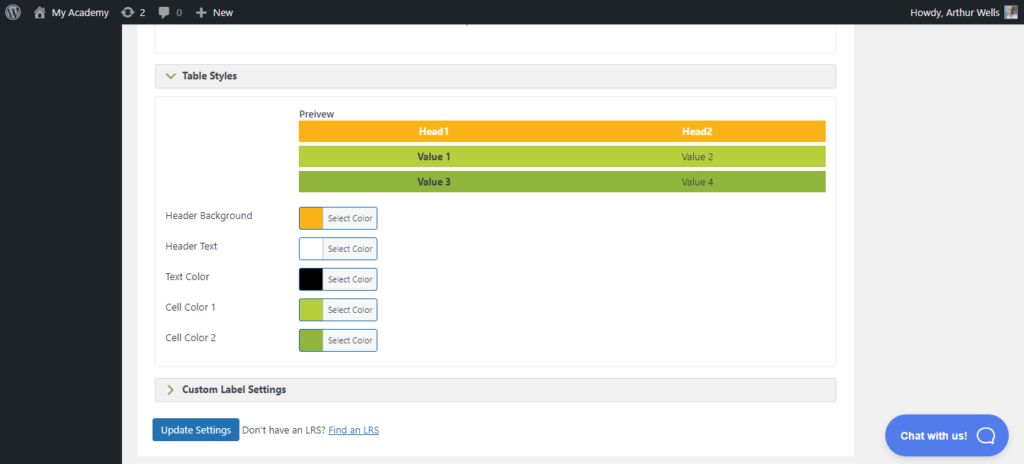
Task: Click the Header Background label
Action: click(x=209, y=216)
